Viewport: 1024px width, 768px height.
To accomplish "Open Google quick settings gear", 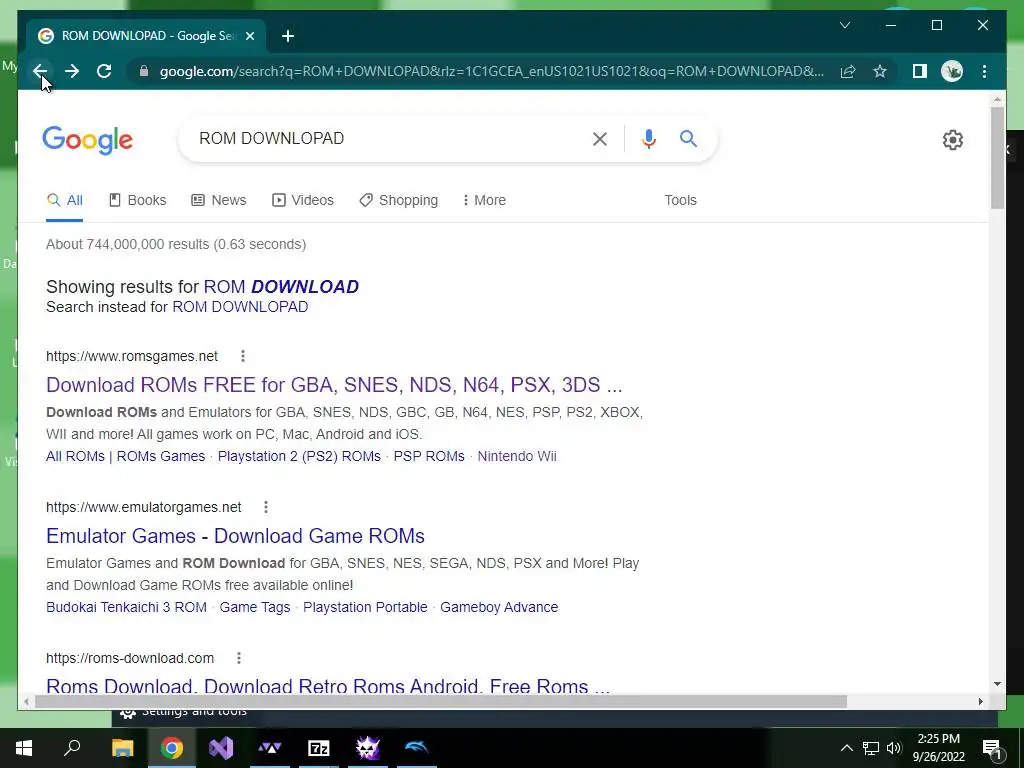I will (x=953, y=140).
